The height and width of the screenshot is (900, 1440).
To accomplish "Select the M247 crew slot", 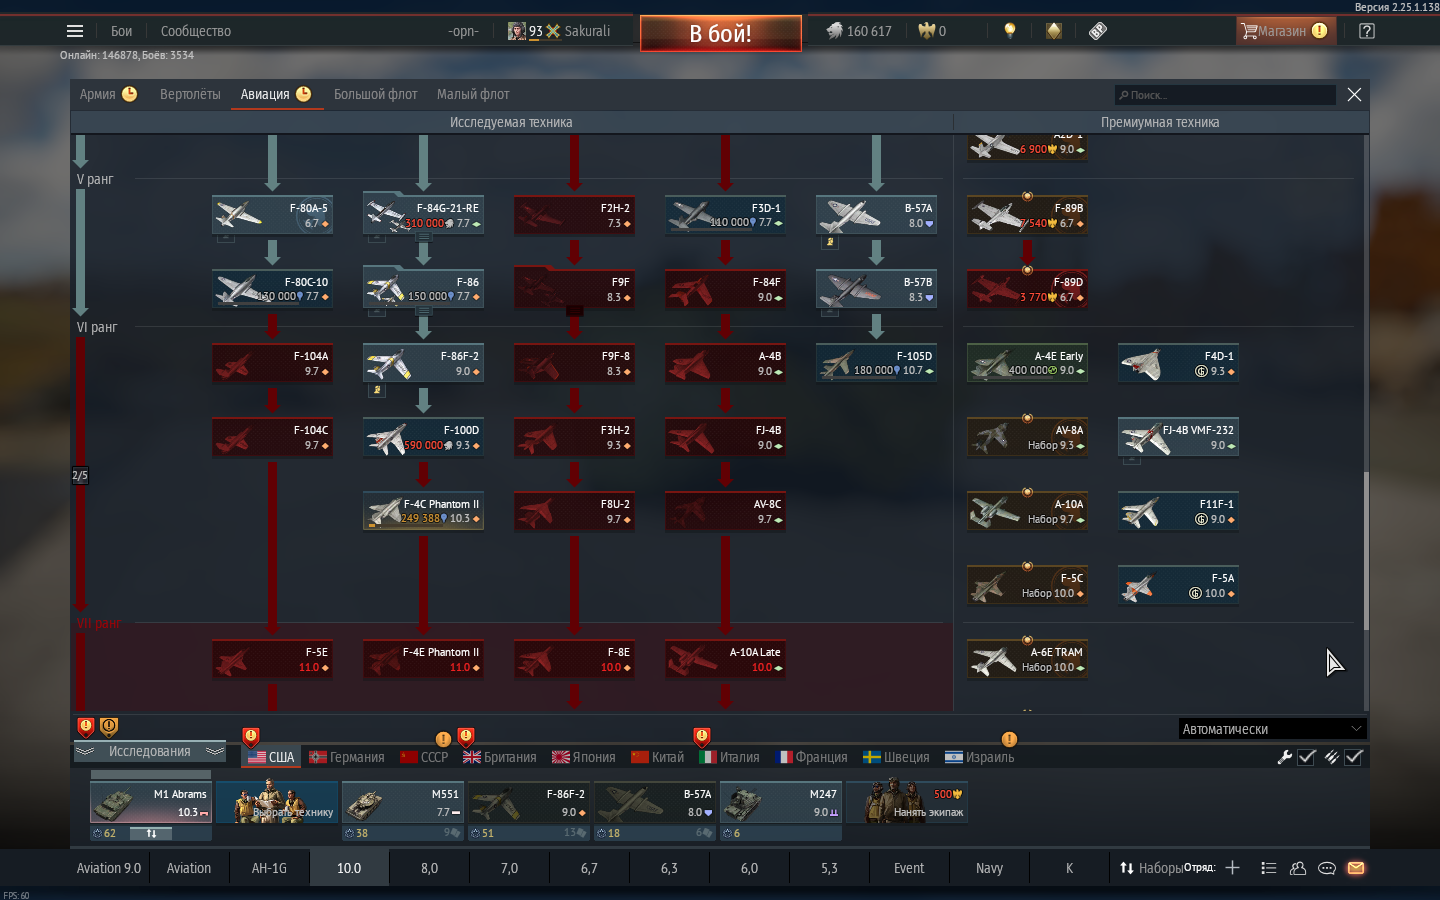I will pyautogui.click(x=780, y=802).
